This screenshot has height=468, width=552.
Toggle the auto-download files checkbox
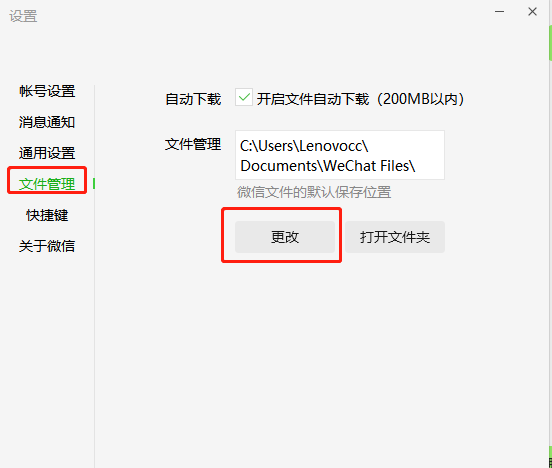click(x=244, y=97)
